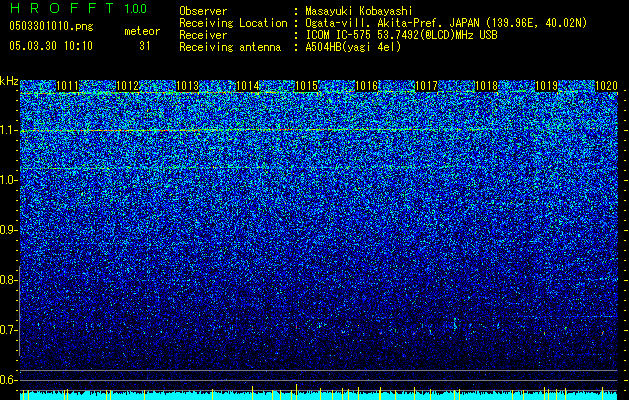Viewport: 629px width, 400px height.
Task: Click the 1018 time marker
Action: pyautogui.click(x=486, y=86)
